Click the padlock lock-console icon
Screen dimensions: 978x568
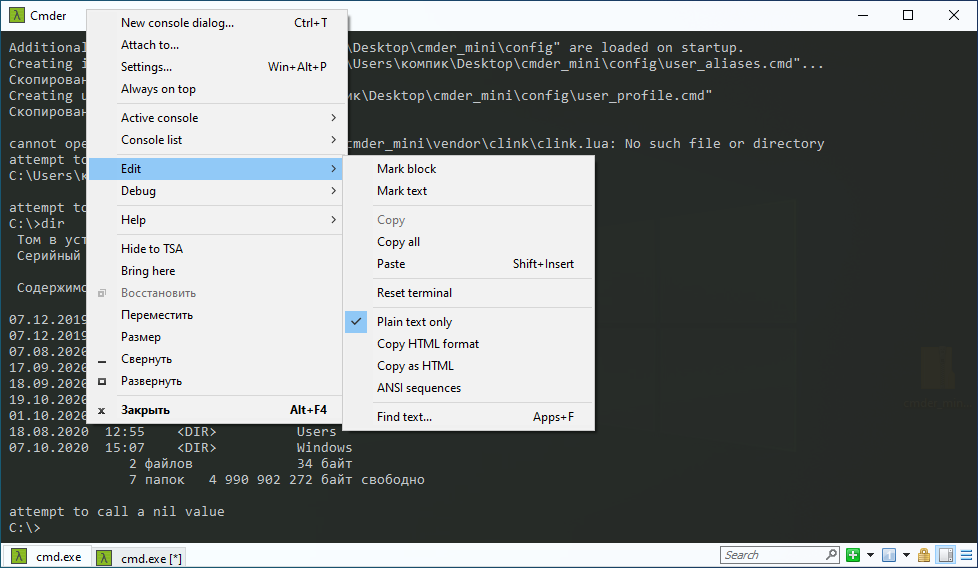click(924, 555)
